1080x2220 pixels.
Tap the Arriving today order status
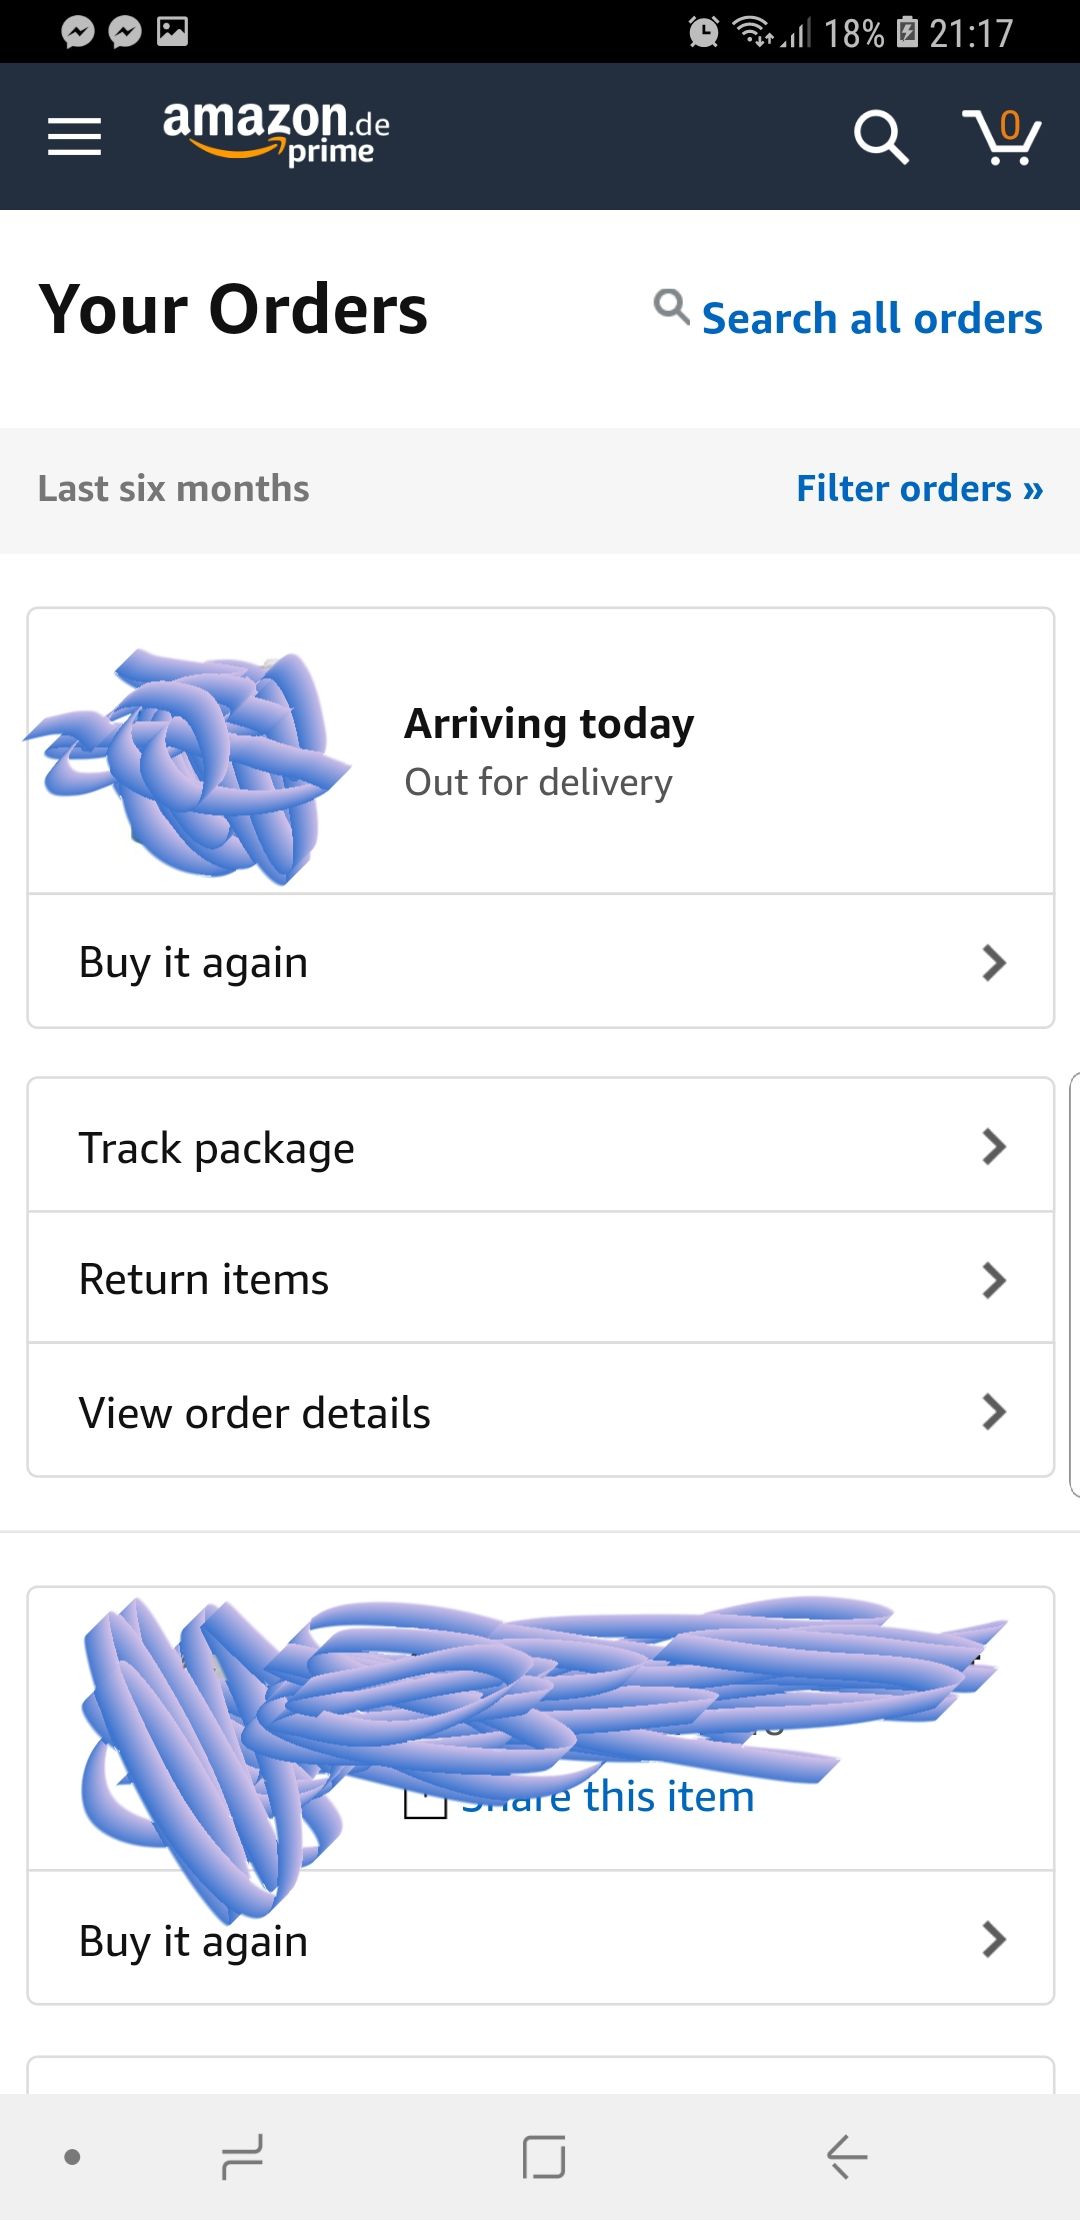[549, 724]
